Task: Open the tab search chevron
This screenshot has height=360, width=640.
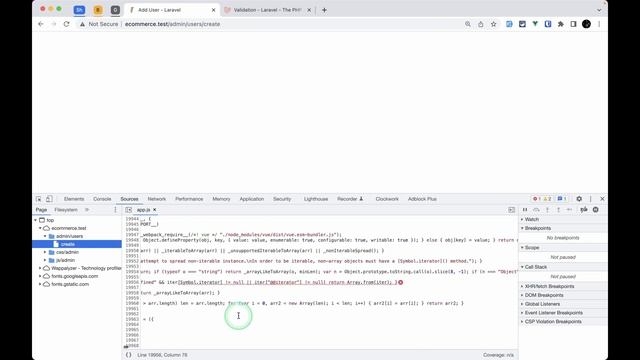Action: 599,10
